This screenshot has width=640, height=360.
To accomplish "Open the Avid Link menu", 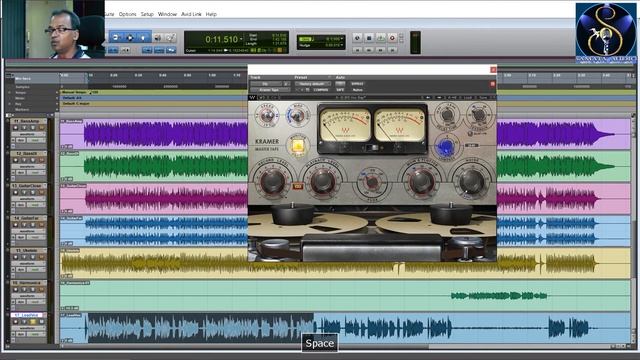I will [x=191, y=14].
